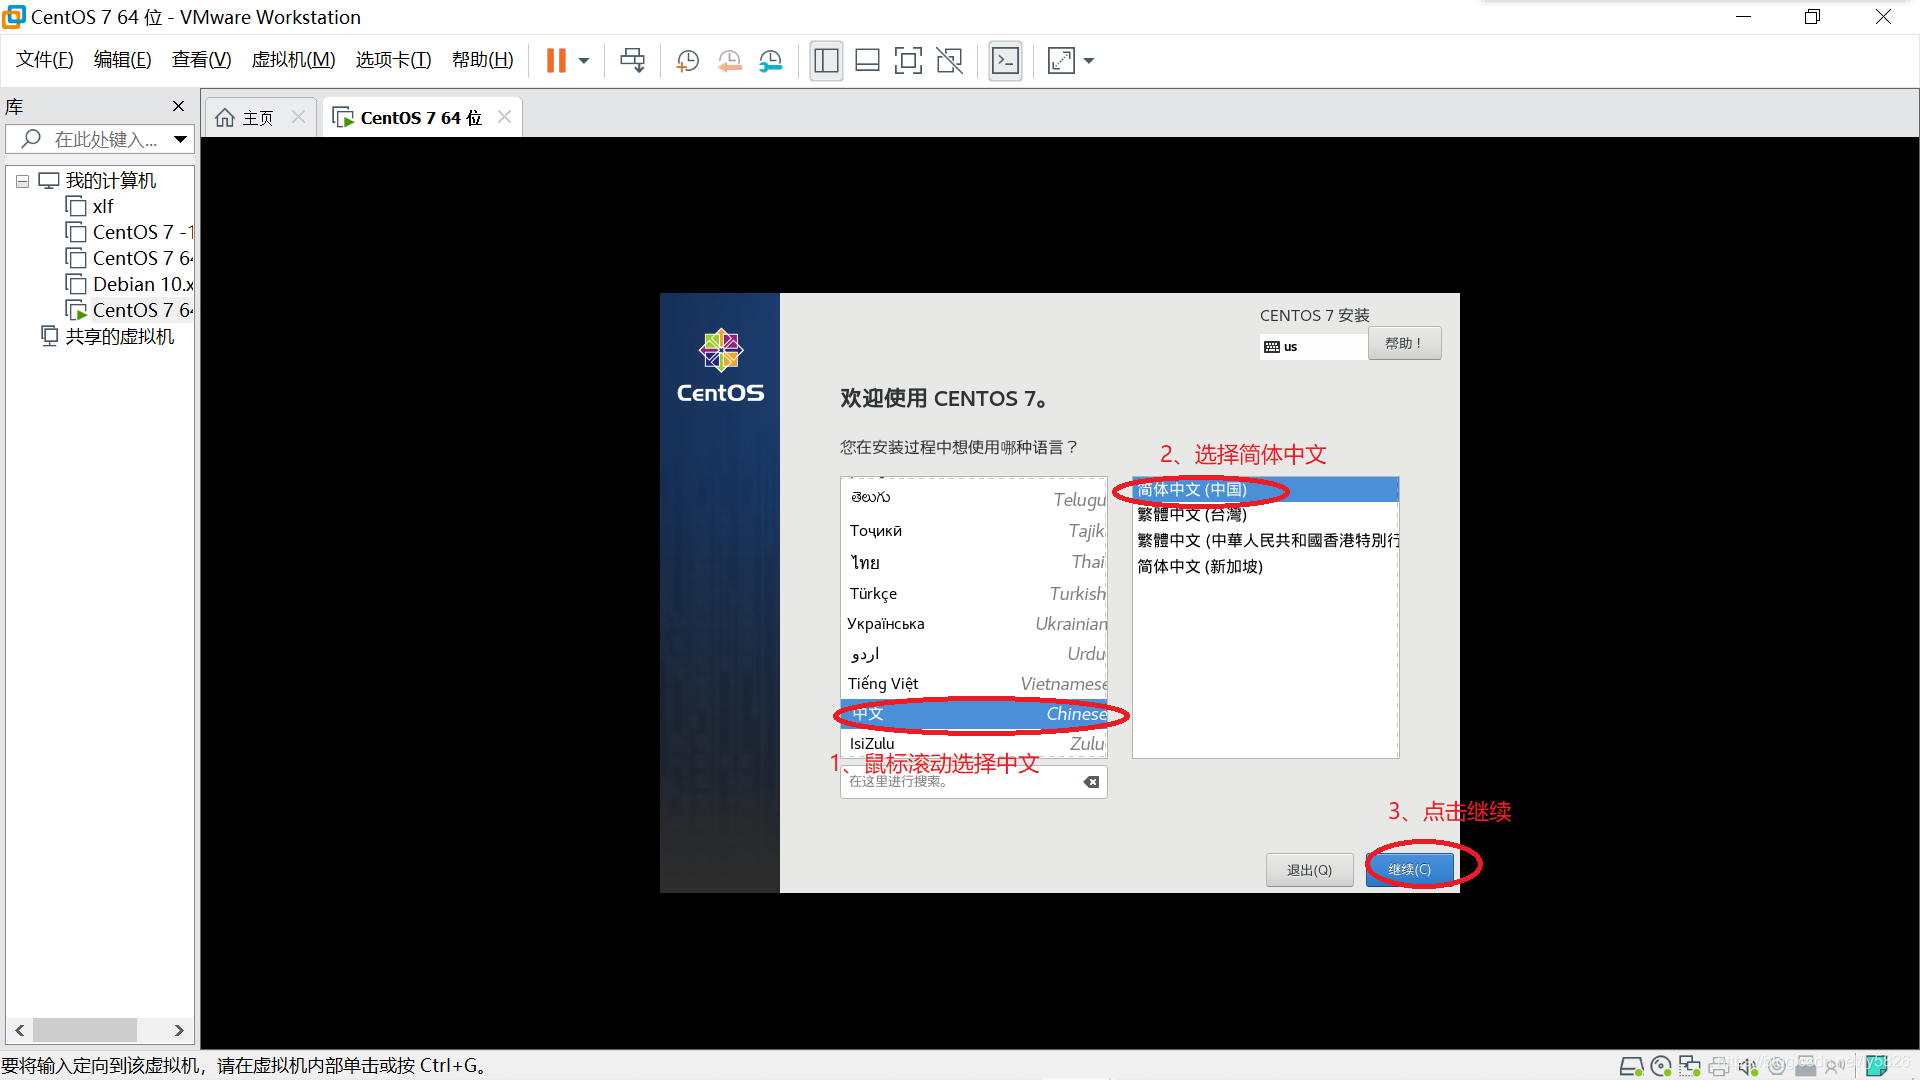Open the console view
This screenshot has width=1920, height=1080.
[x=1005, y=61]
